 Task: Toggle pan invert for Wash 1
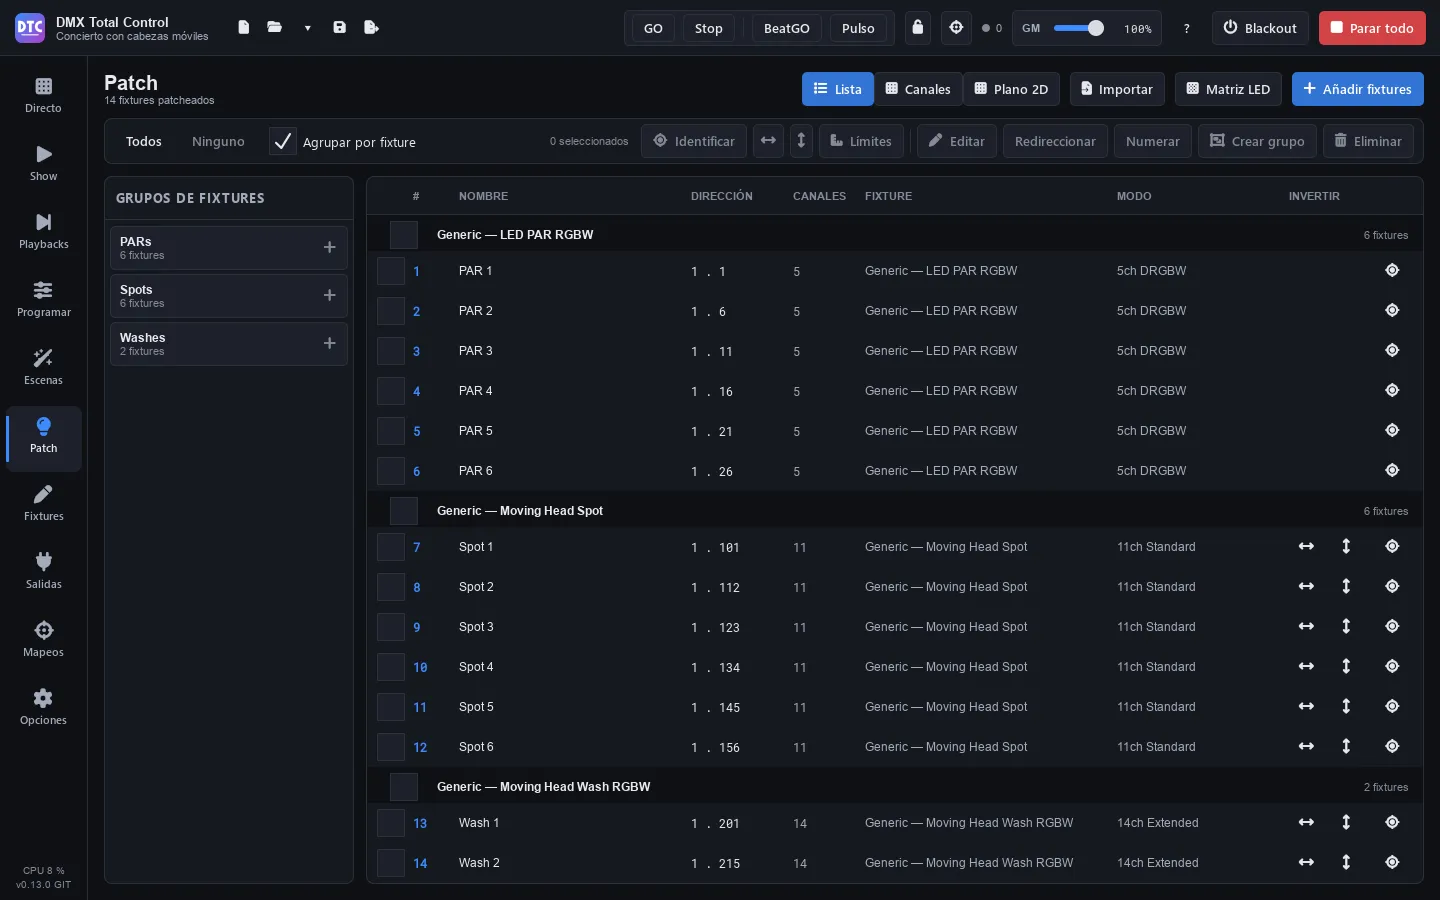[x=1306, y=822]
